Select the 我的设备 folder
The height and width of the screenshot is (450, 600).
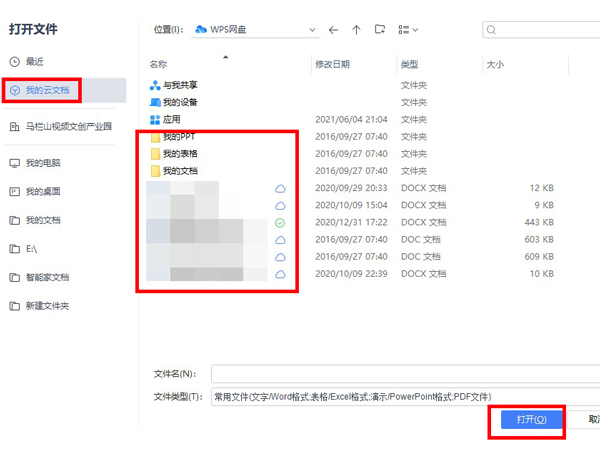point(179,102)
